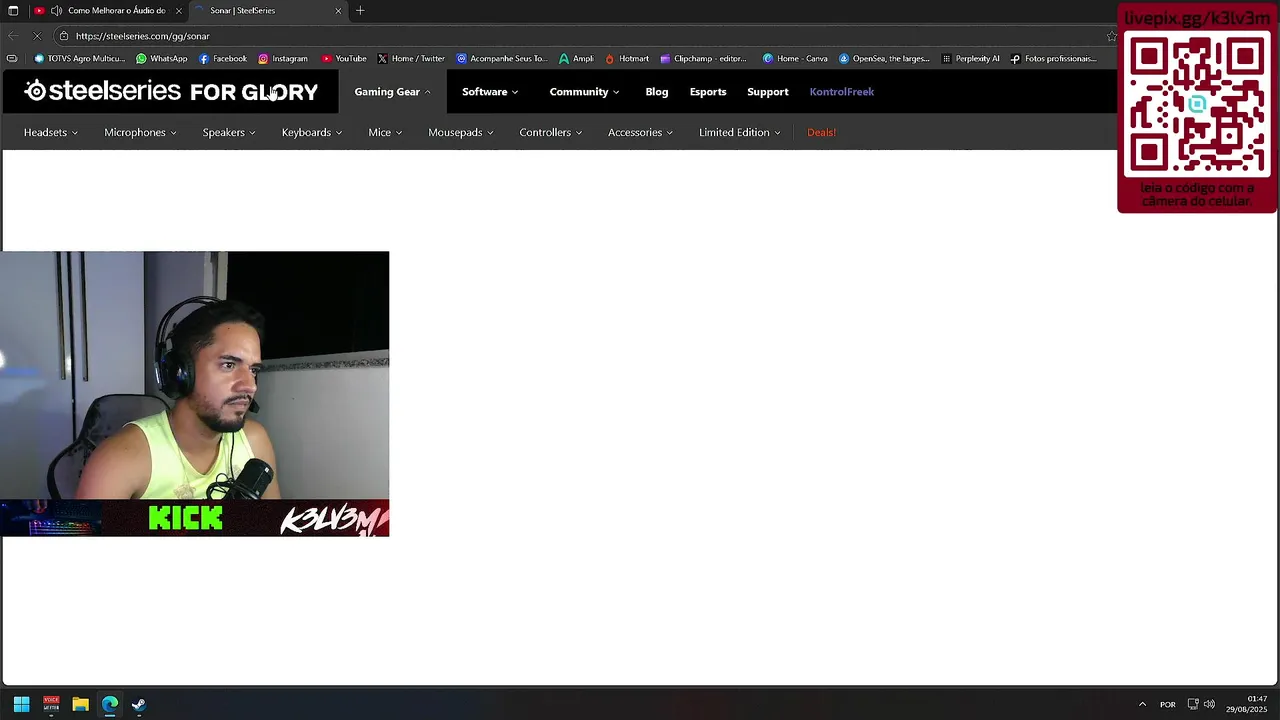The width and height of the screenshot is (1280, 720).
Task: Open the 'Acompanhe Seus To...' bookmark
Action: [502, 58]
